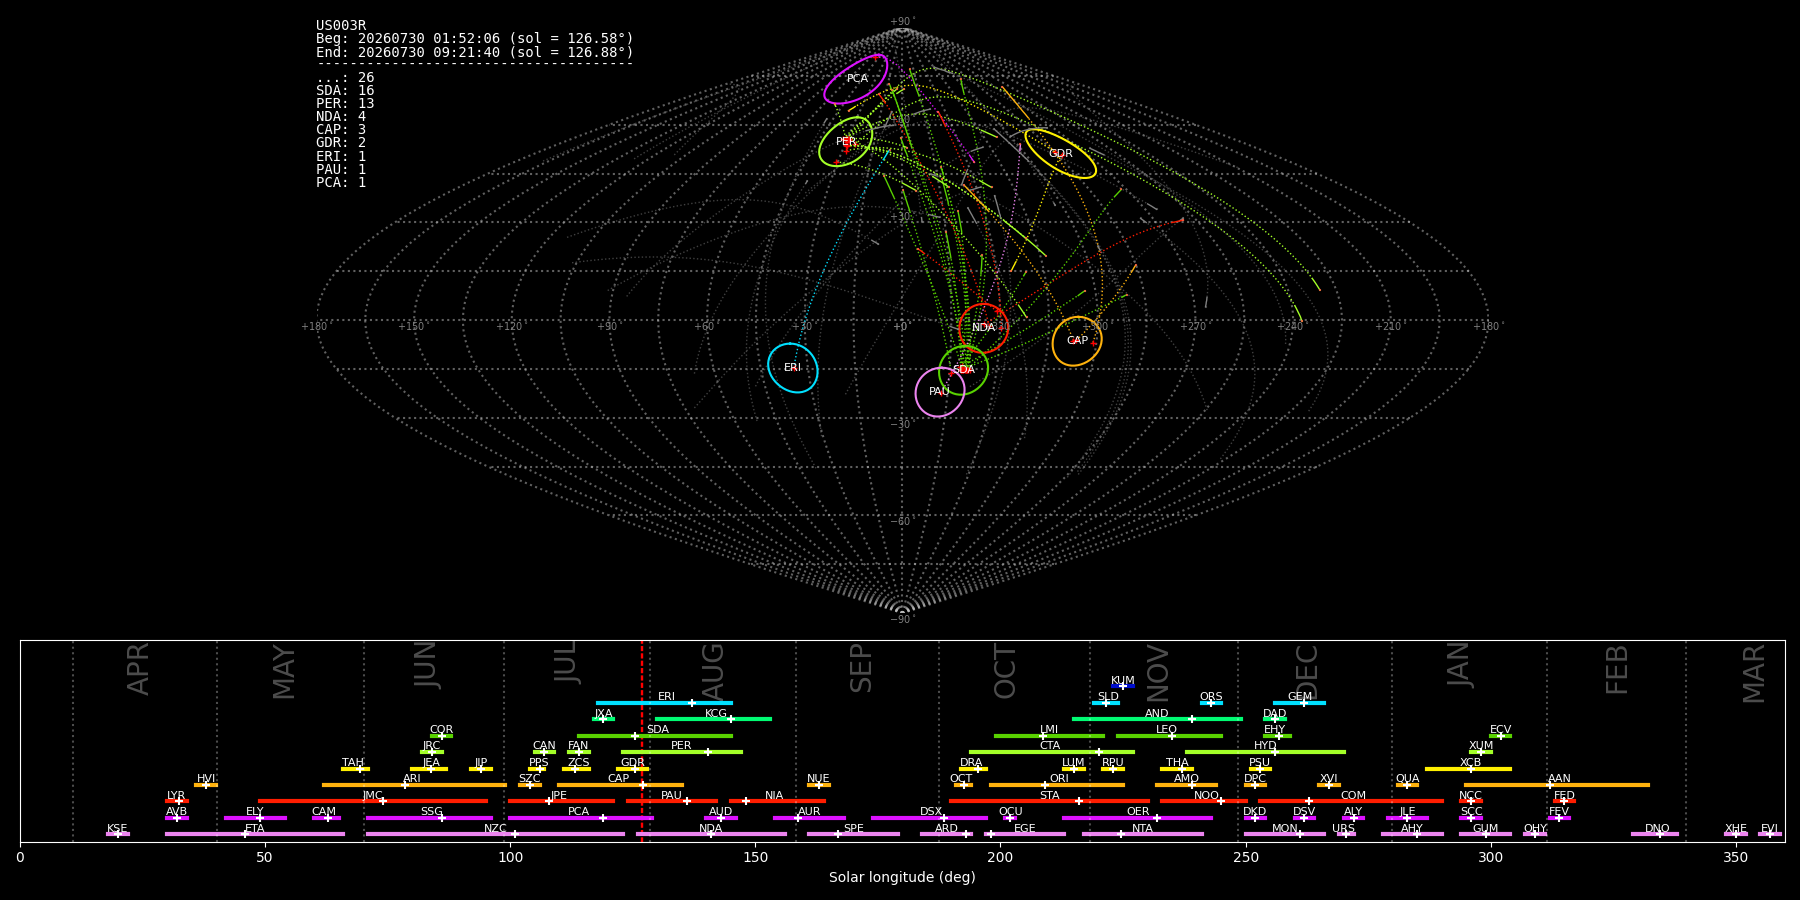Select the magenta PCA radiant ellipse on sky map
The width and height of the screenshot is (1800, 900).
click(856, 79)
